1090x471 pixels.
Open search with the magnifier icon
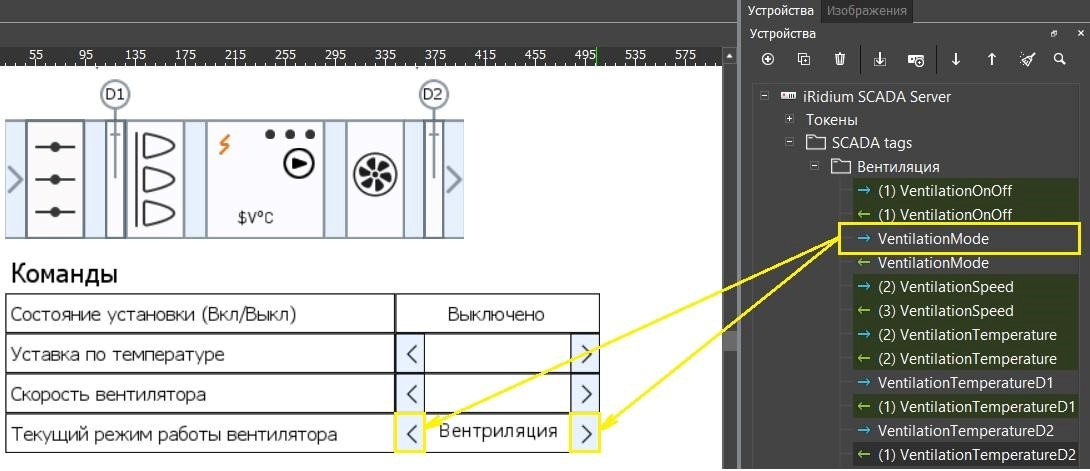[1060, 60]
